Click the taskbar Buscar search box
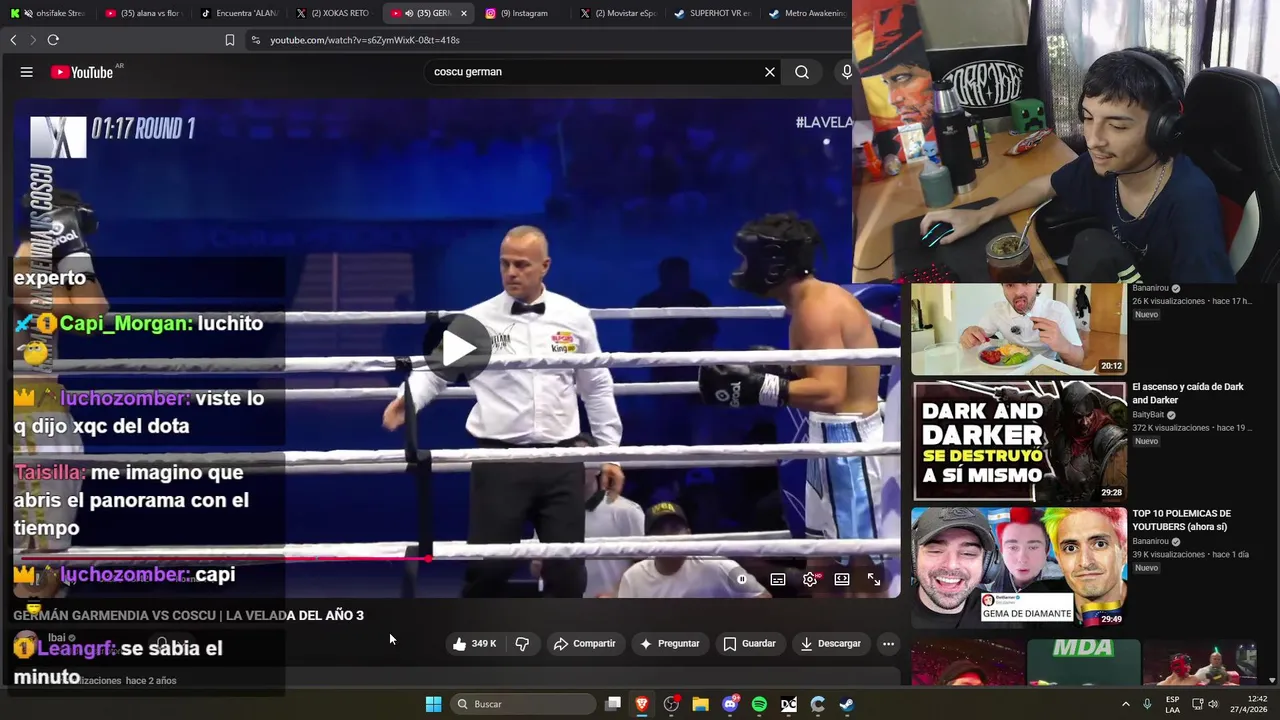The width and height of the screenshot is (1280, 720). coord(522,704)
